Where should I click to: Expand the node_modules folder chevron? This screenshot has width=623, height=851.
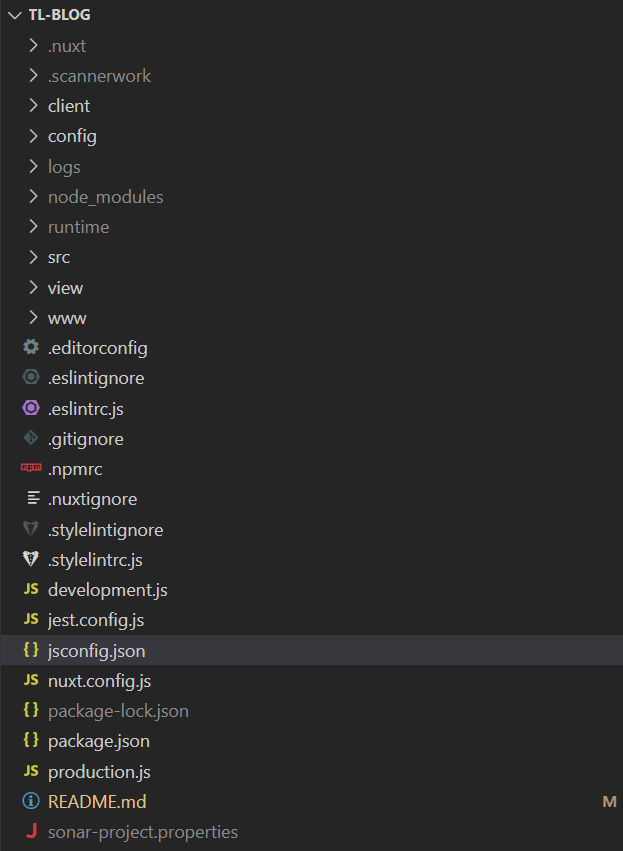pos(33,196)
